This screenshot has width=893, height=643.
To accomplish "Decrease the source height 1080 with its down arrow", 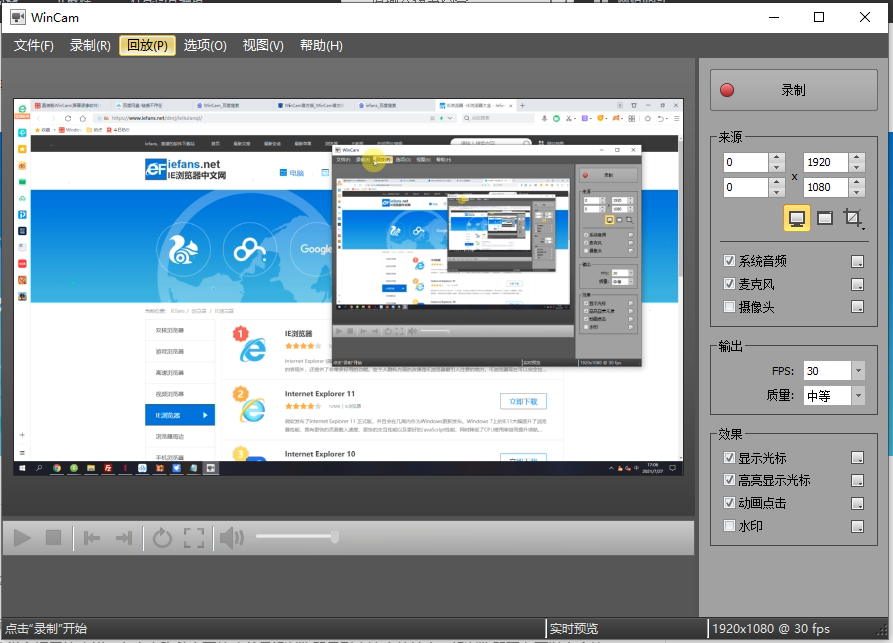I will [x=857, y=193].
